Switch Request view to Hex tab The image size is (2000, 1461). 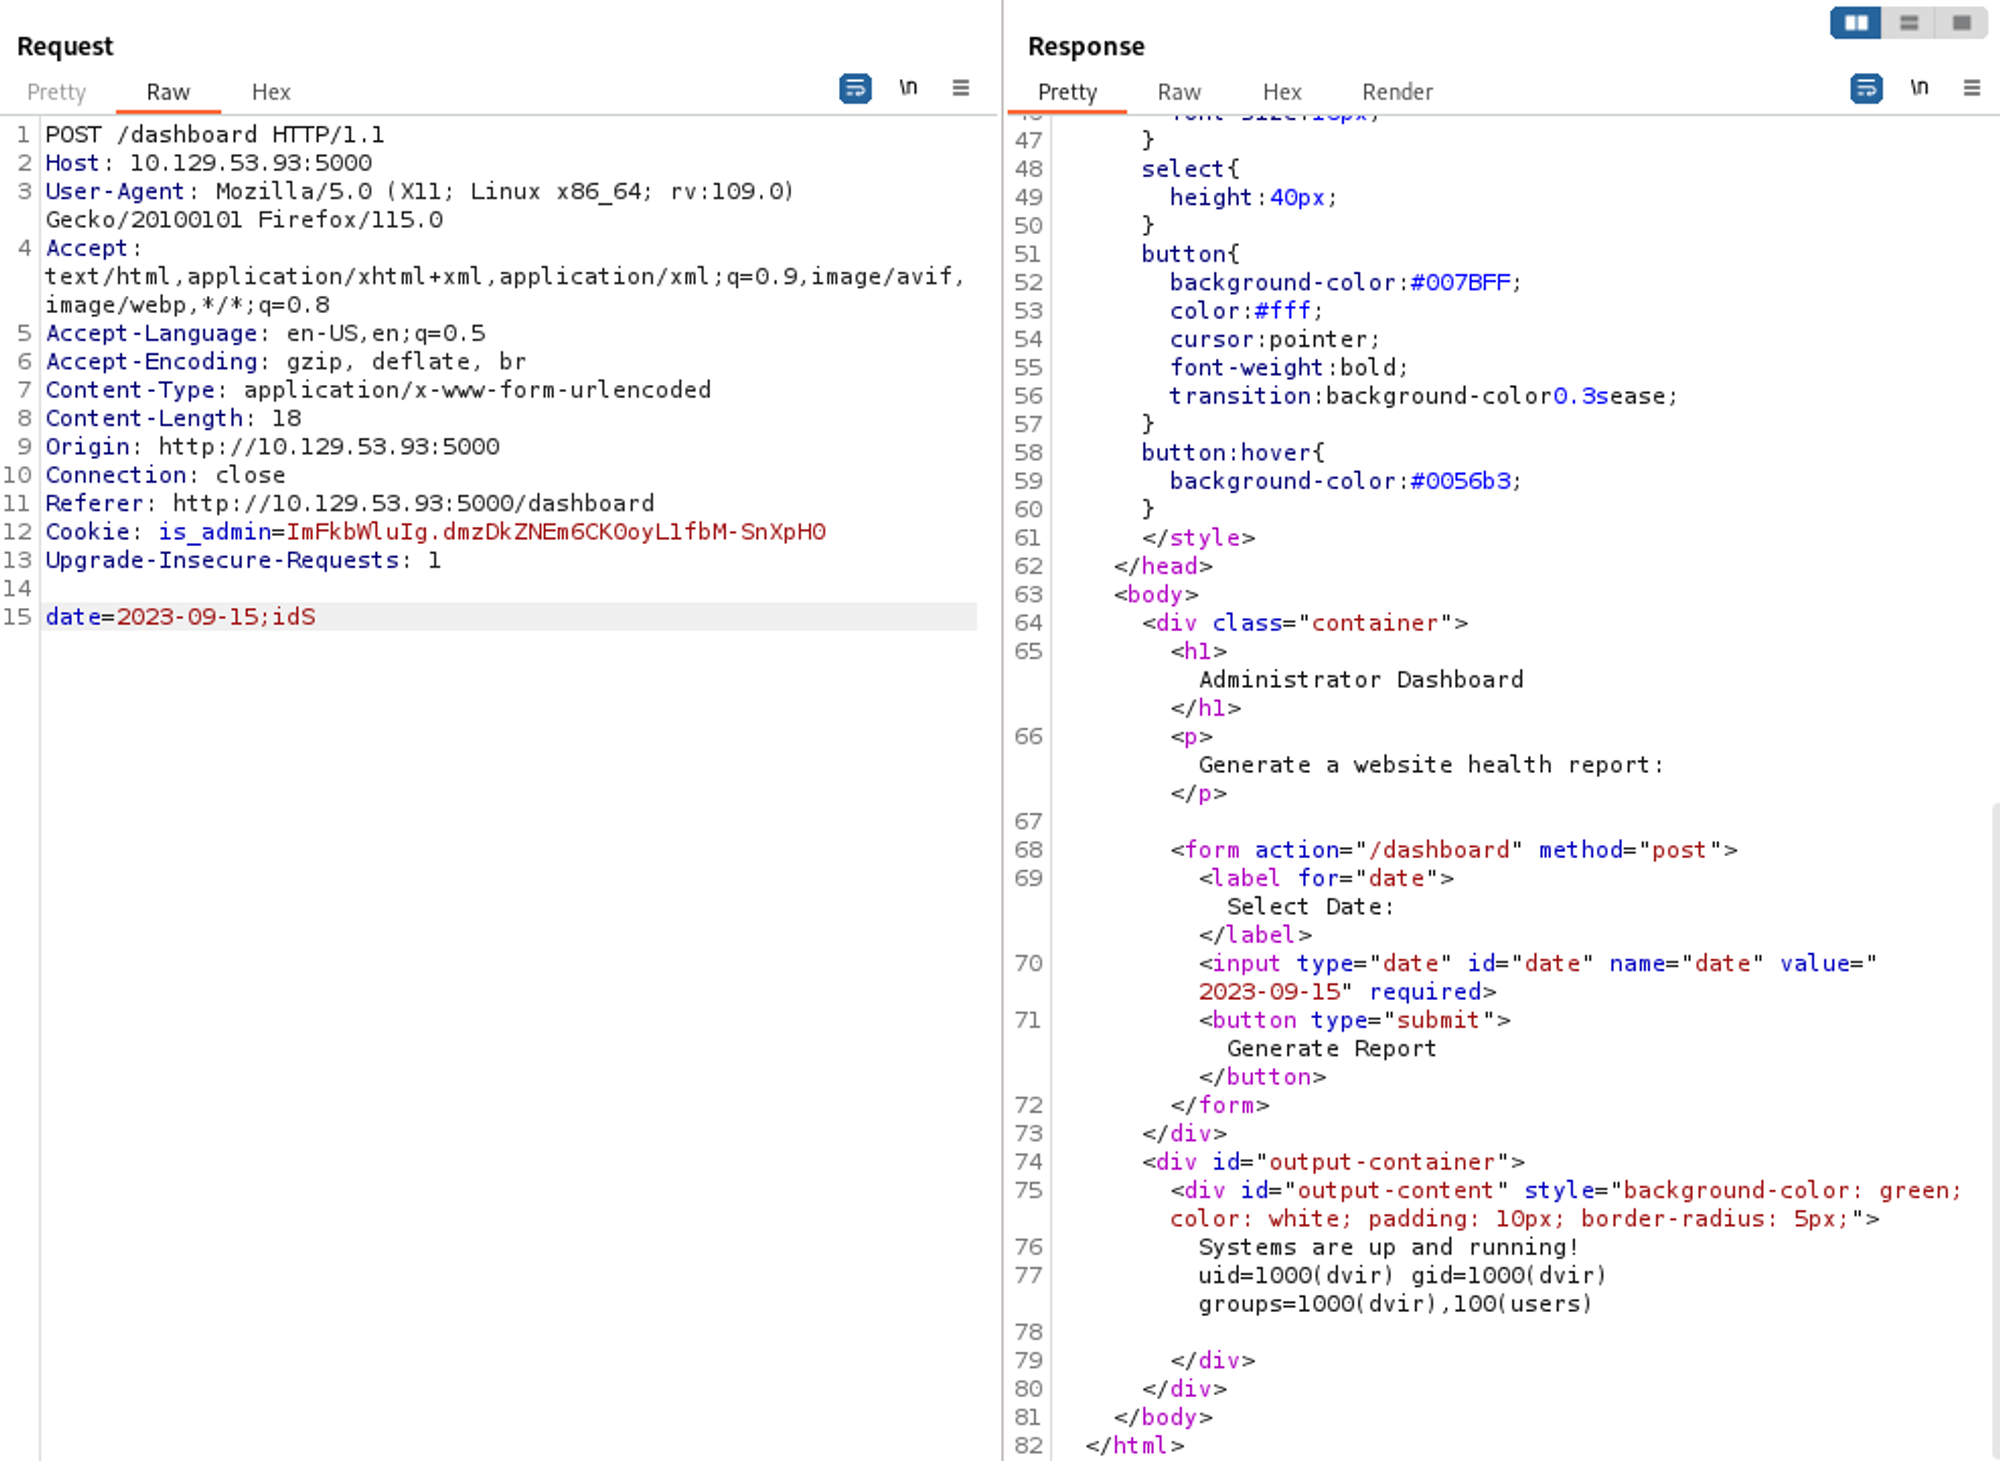[x=271, y=92]
